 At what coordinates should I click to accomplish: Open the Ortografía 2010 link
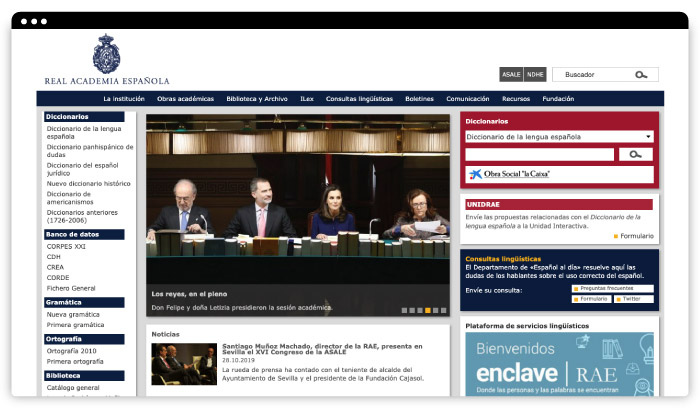point(71,351)
